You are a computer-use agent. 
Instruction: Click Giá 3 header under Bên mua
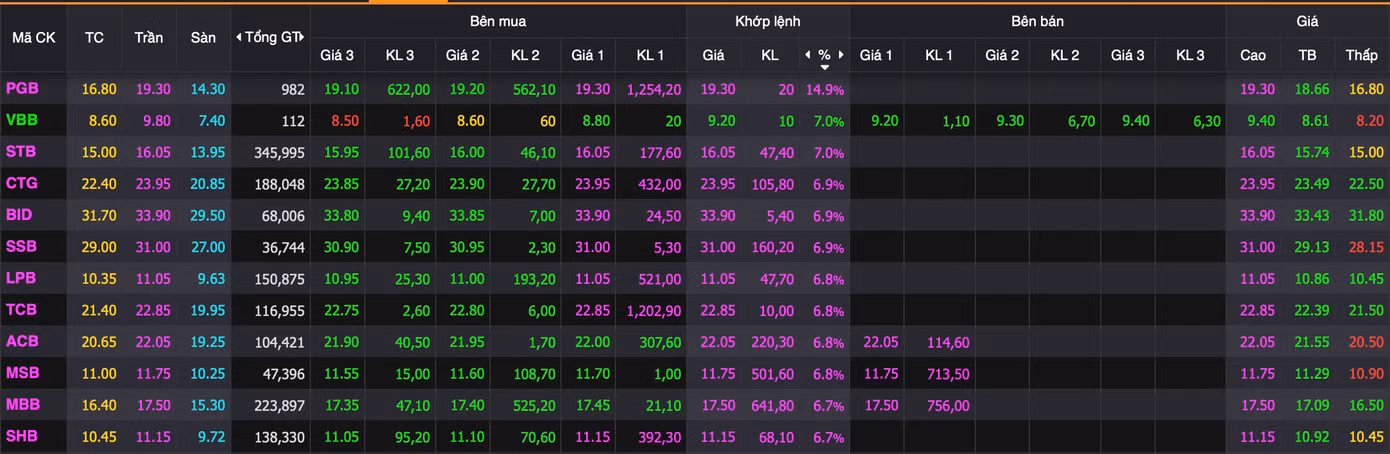pyautogui.click(x=337, y=55)
